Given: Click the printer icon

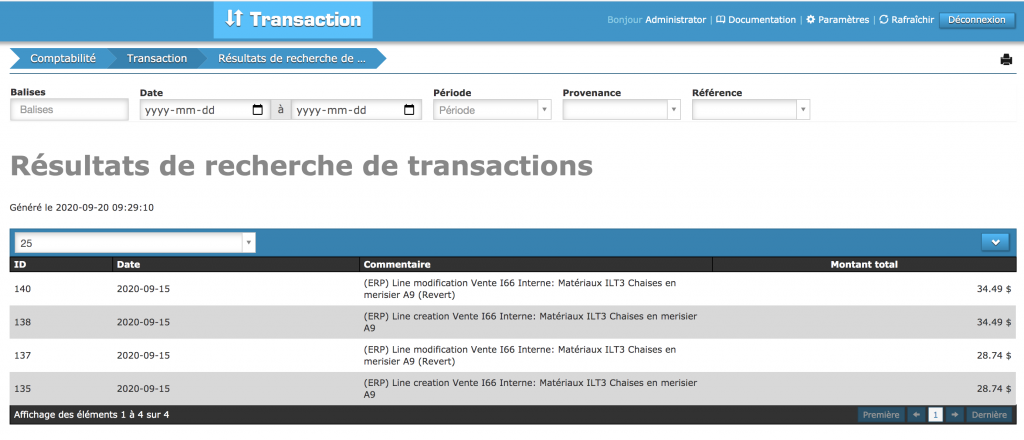Looking at the screenshot, I should pyautogui.click(x=1006, y=60).
